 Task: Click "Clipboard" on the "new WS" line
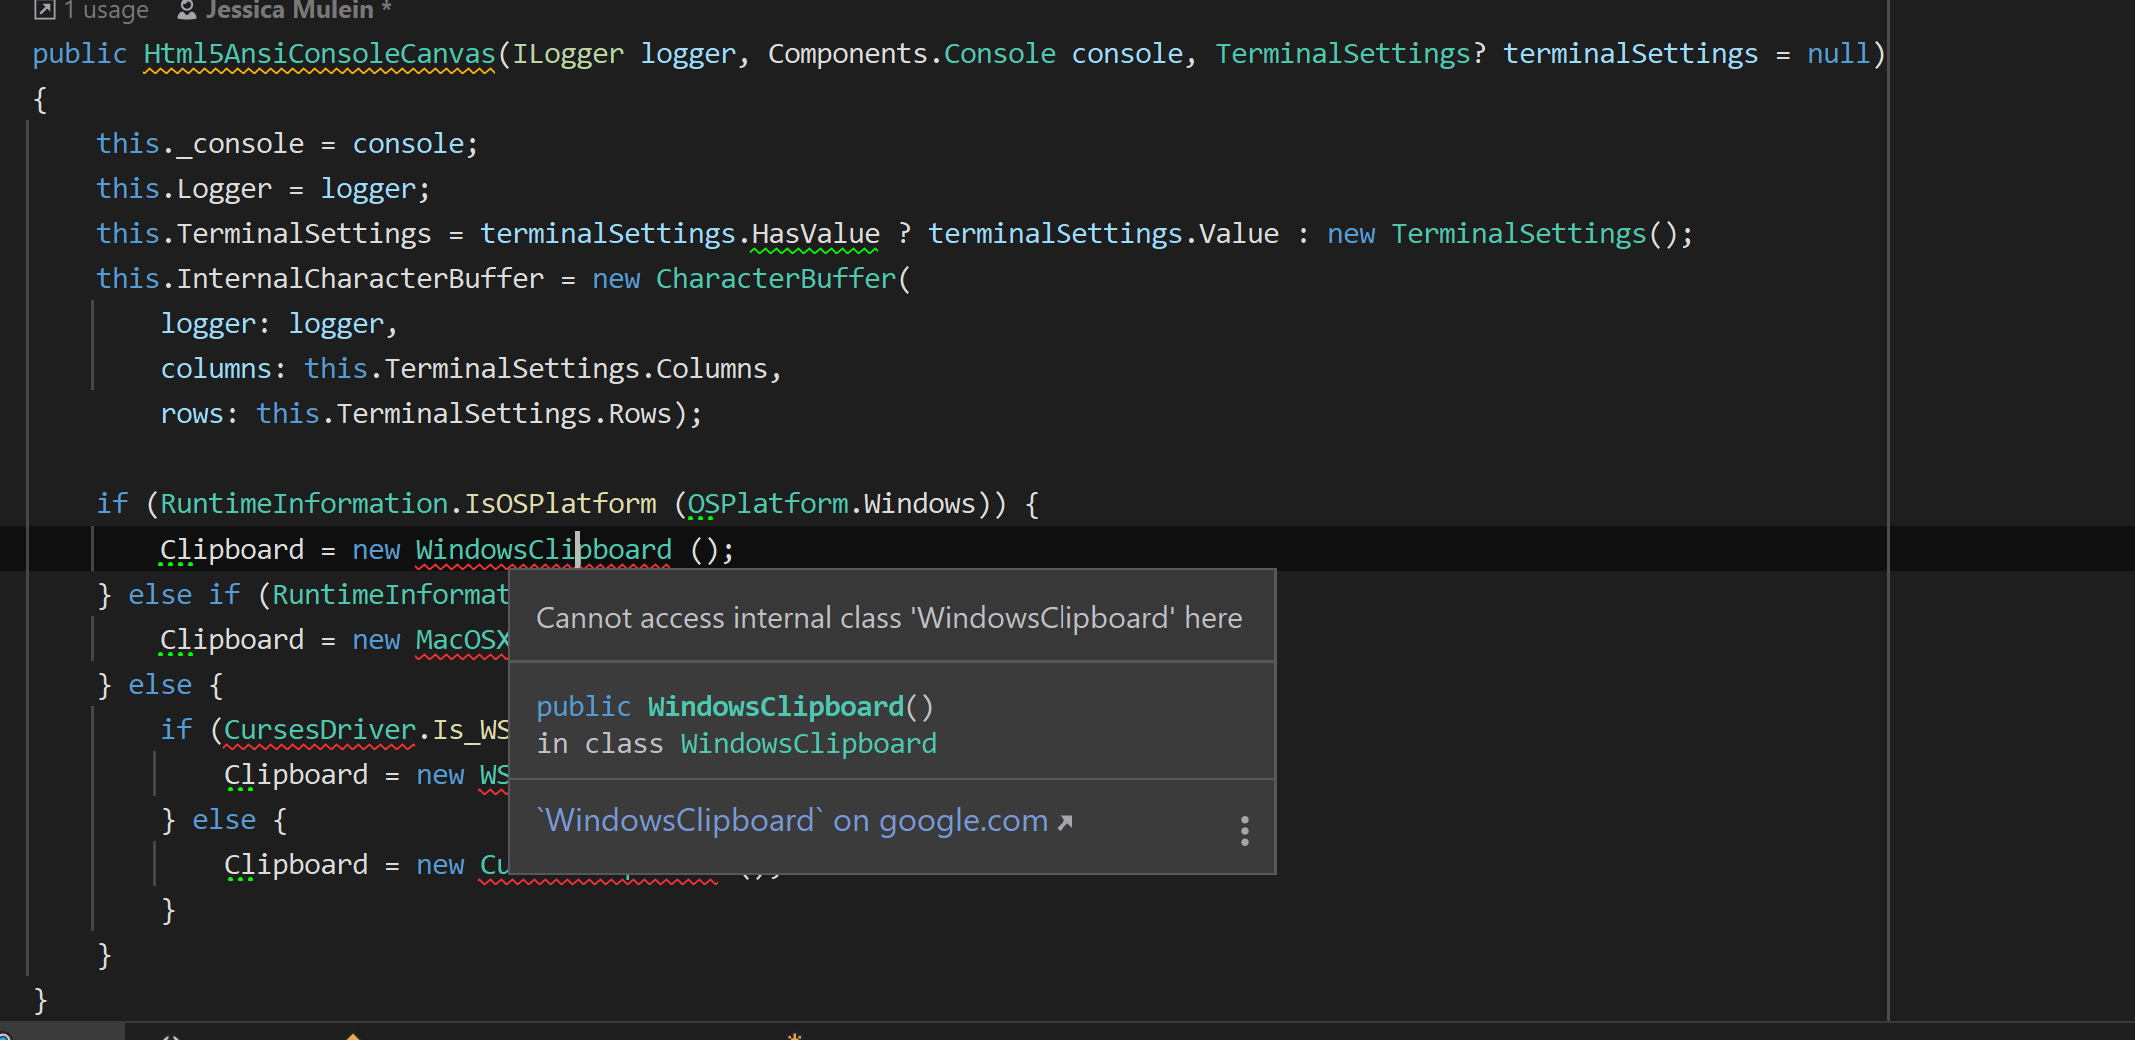pyautogui.click(x=296, y=775)
